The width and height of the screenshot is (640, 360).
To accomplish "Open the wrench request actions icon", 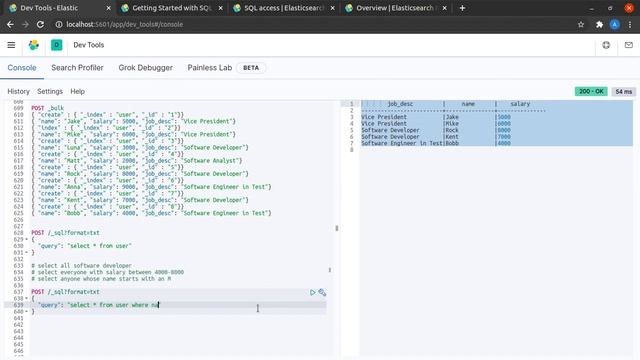I will point(322,292).
